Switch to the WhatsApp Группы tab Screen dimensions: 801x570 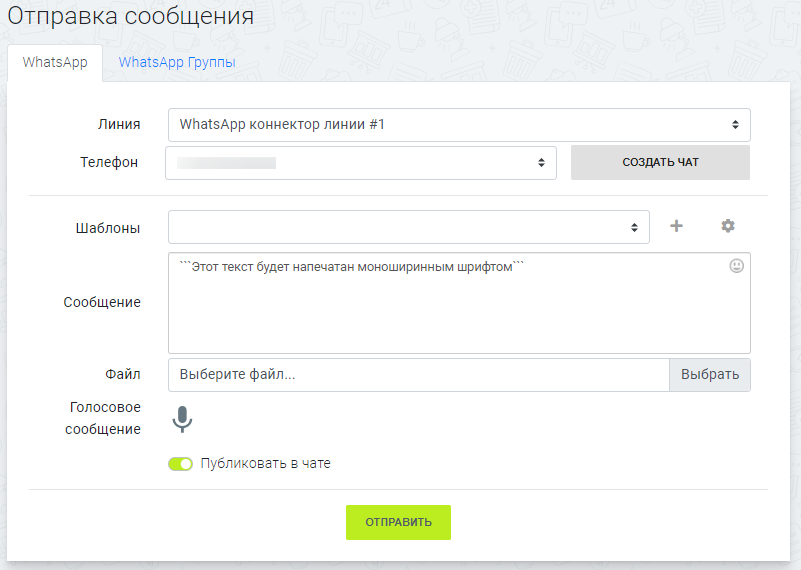point(177,62)
